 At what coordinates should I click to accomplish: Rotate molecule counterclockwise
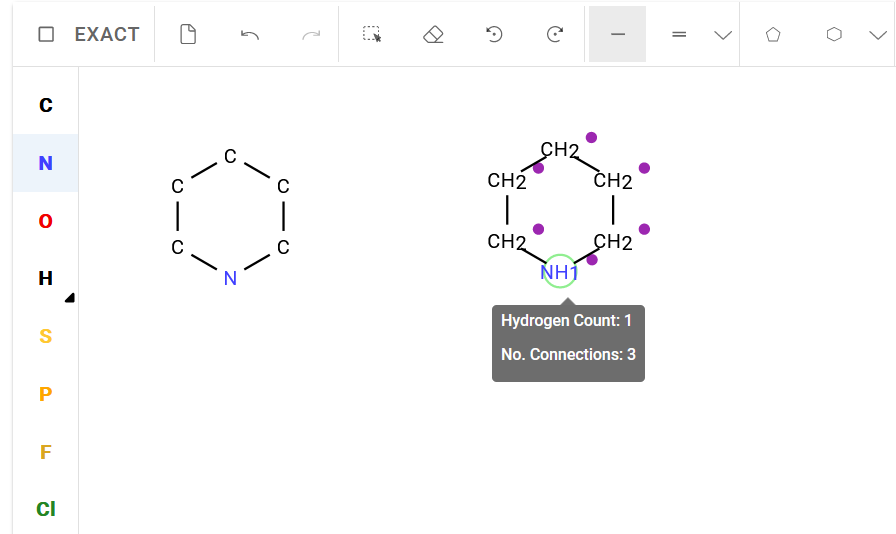494,34
